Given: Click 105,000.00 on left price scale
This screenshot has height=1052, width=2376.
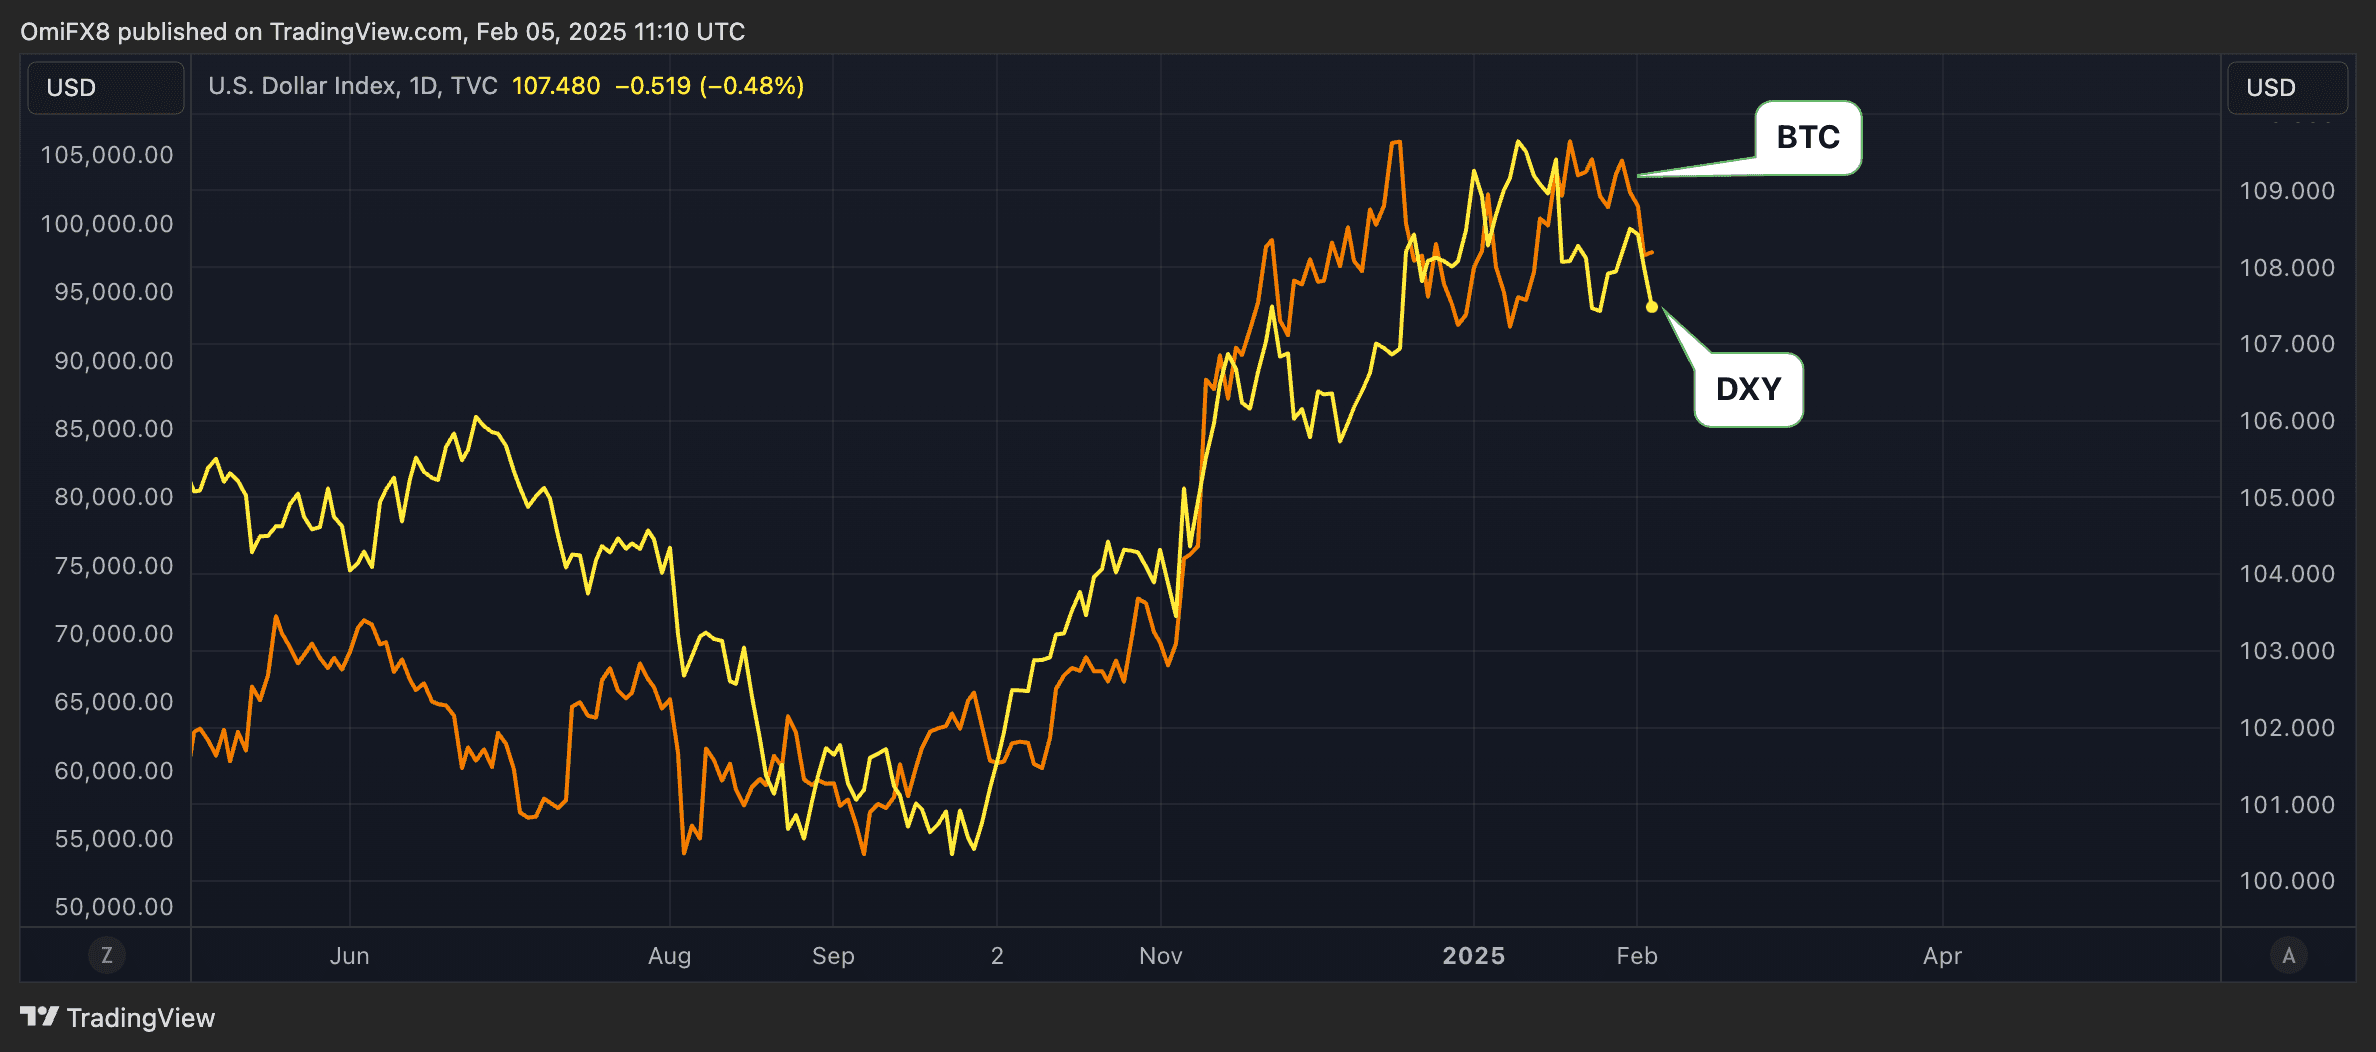Looking at the screenshot, I should (107, 155).
